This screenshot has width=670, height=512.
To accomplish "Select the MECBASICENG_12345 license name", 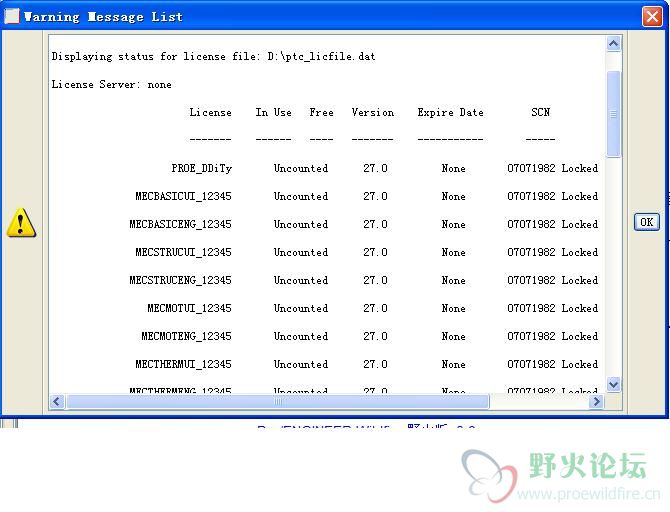I will pos(180,224).
